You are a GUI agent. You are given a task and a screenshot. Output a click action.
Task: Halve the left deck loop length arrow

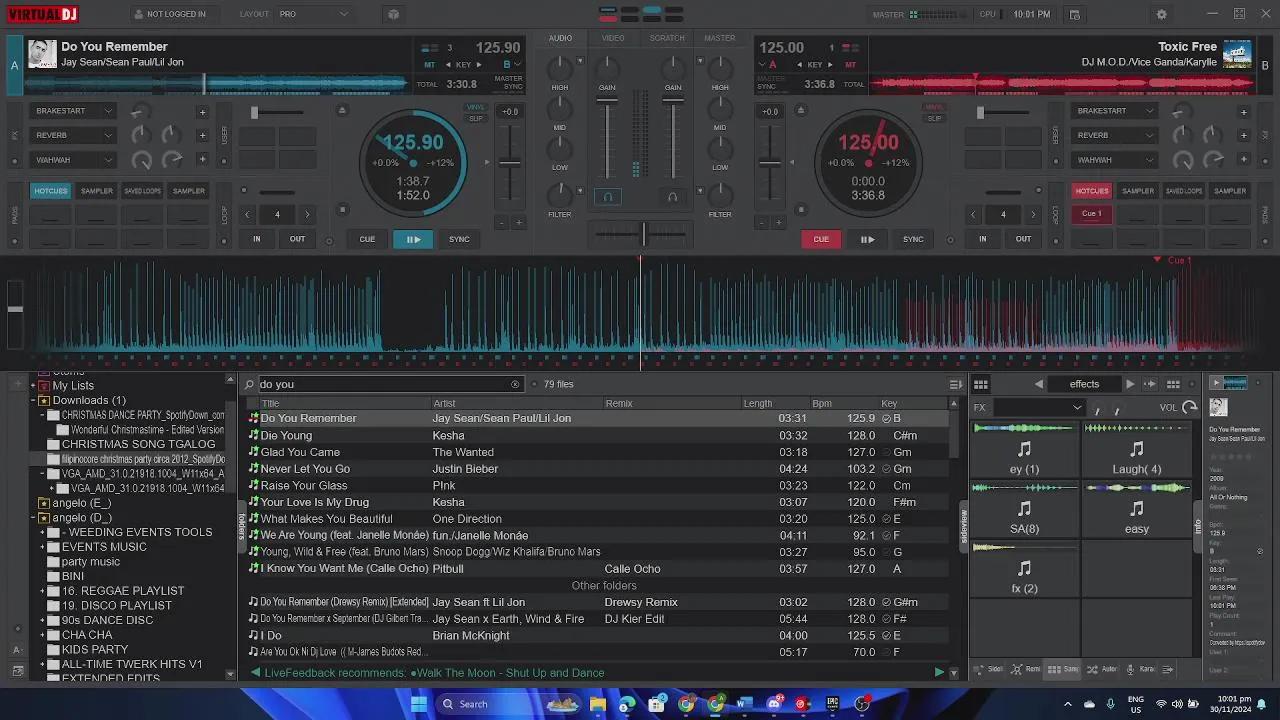[x=247, y=214]
